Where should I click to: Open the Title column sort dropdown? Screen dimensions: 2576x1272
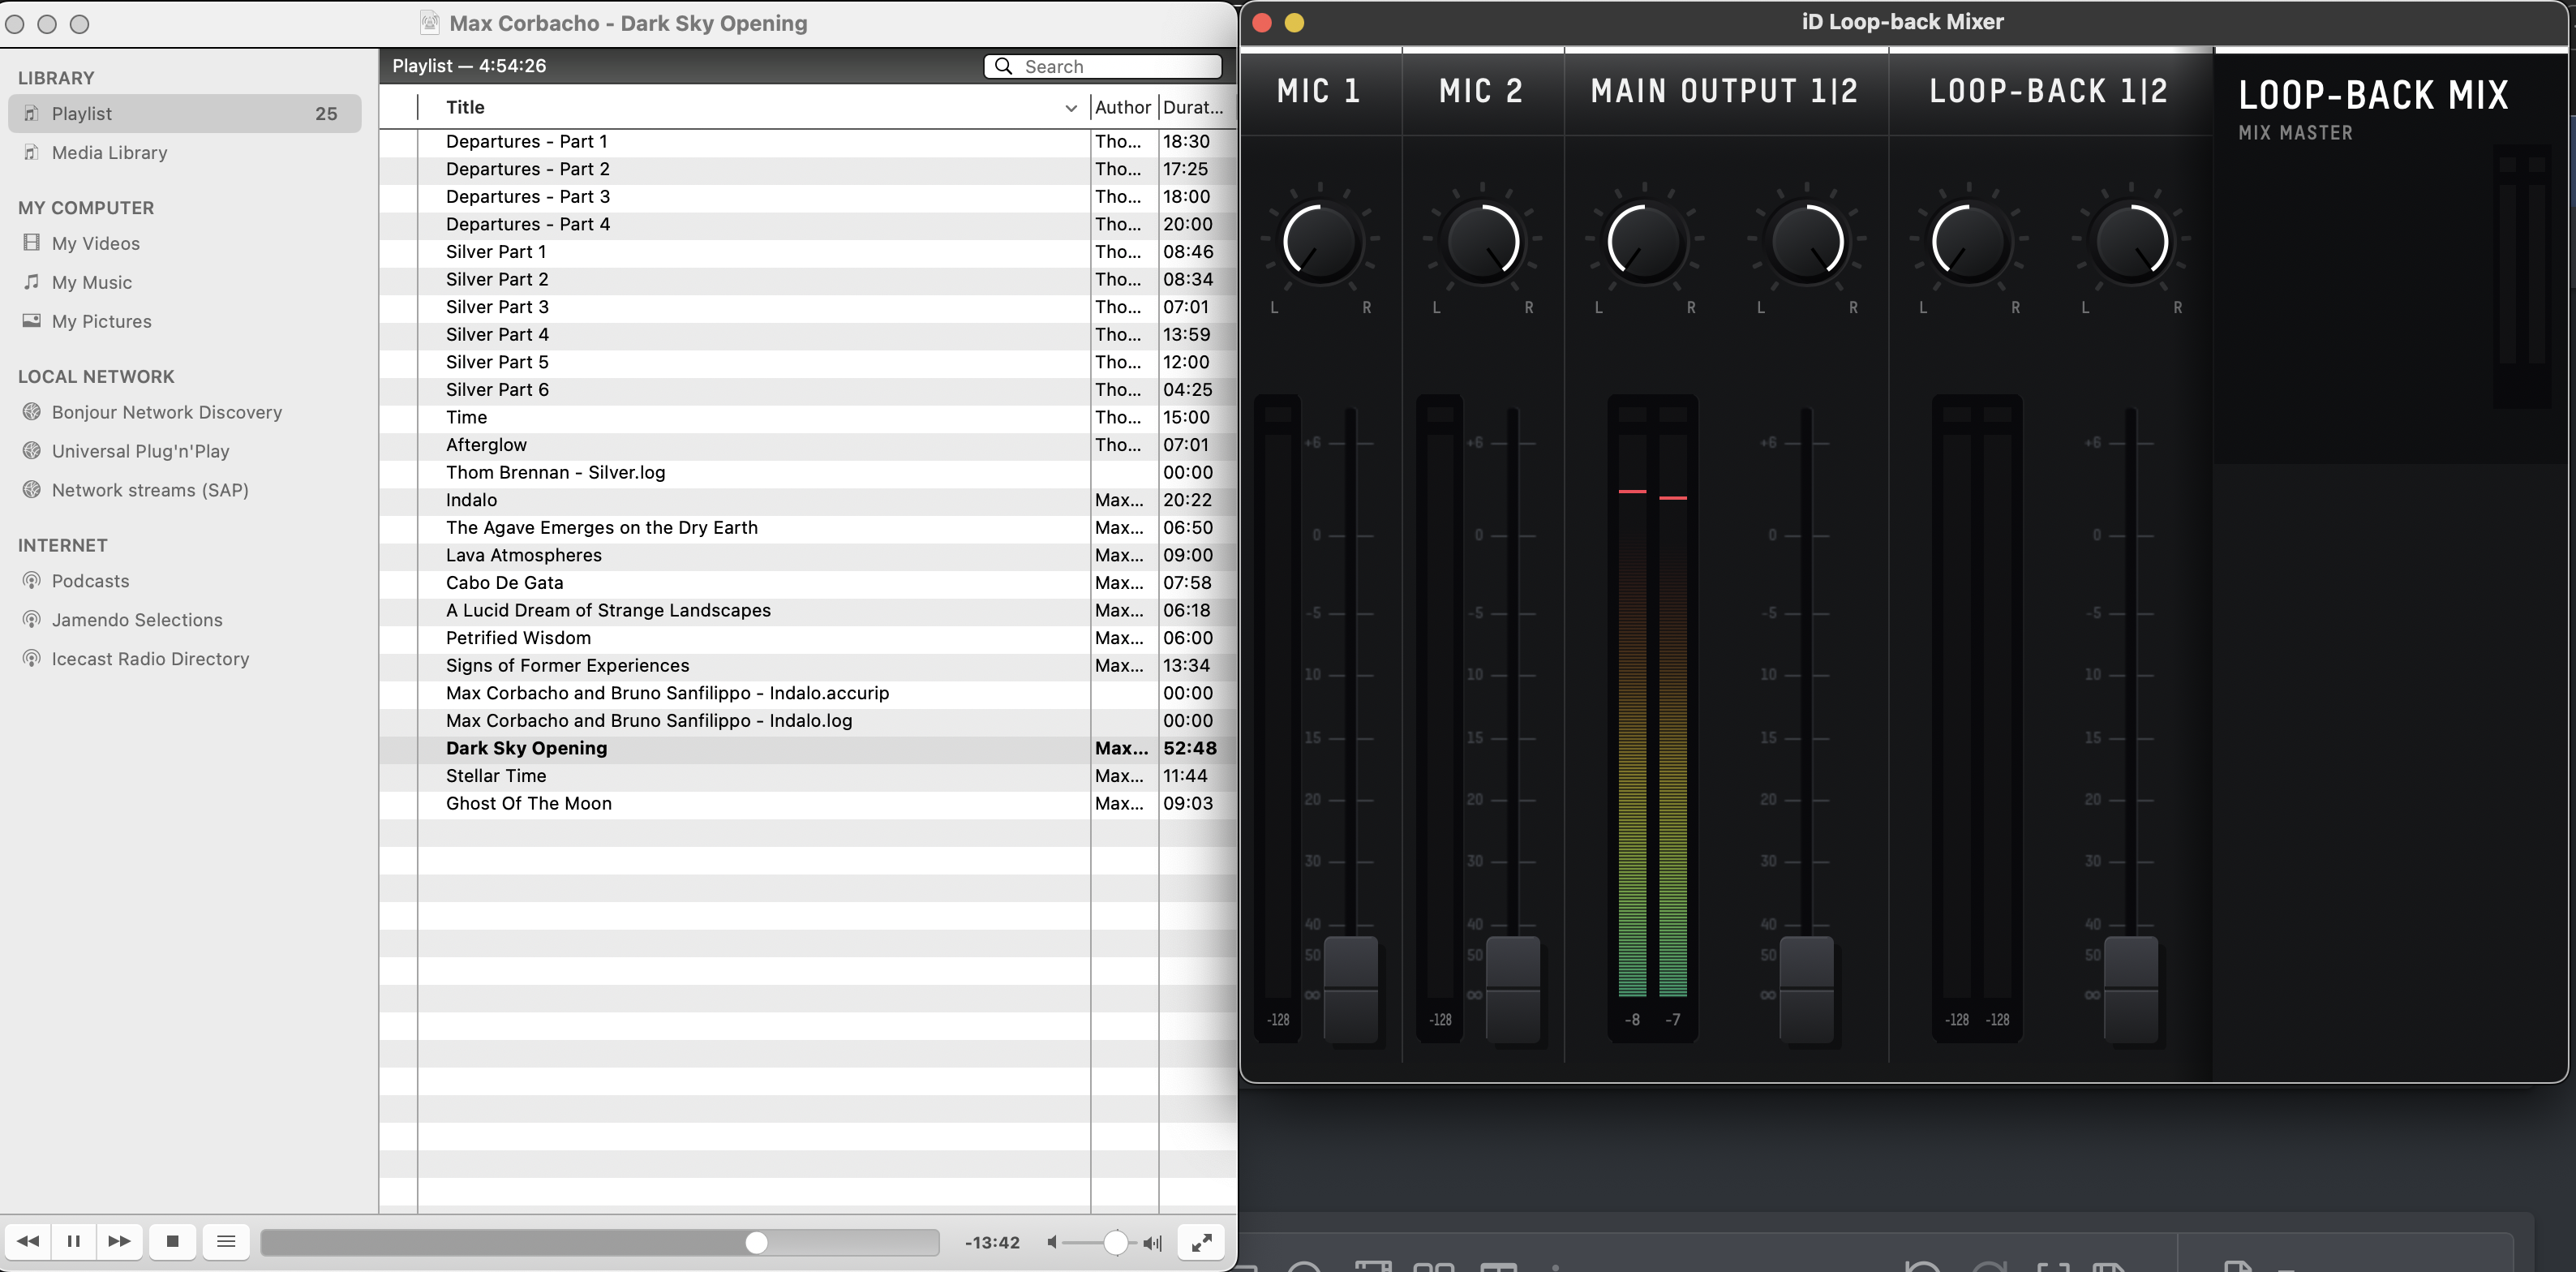[x=1071, y=108]
